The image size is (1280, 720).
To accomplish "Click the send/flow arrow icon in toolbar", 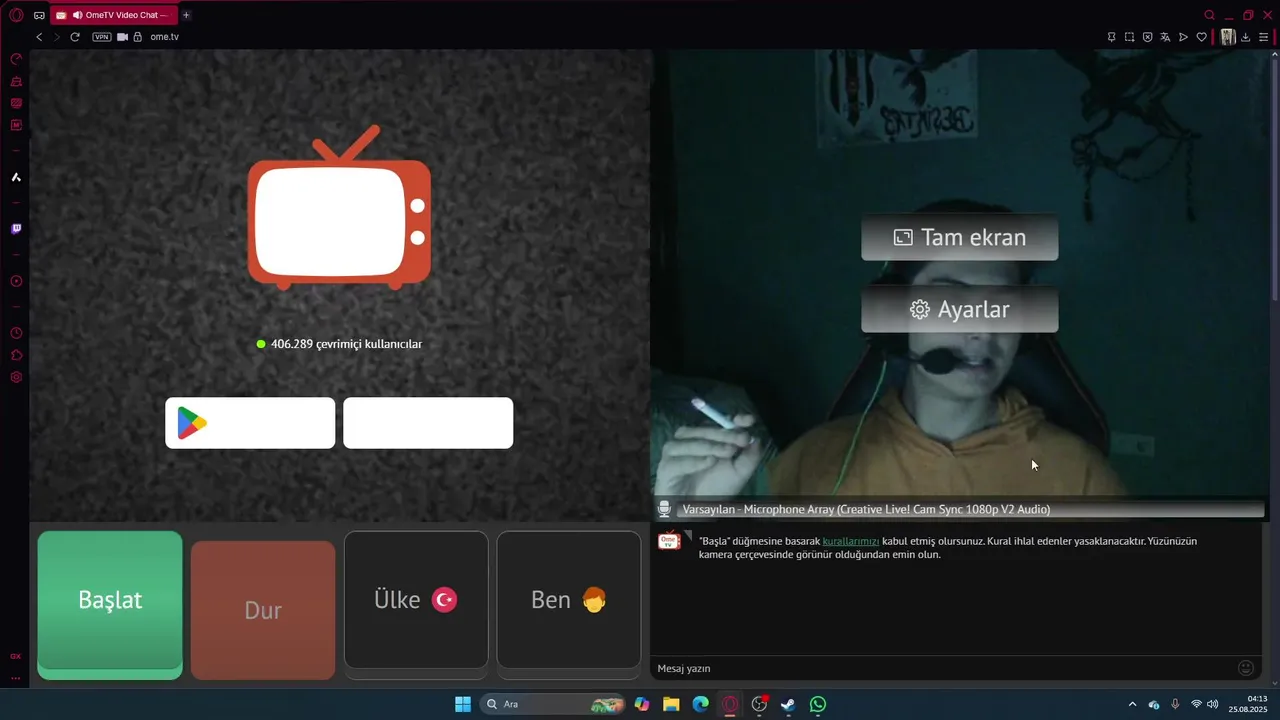I will (1183, 37).
